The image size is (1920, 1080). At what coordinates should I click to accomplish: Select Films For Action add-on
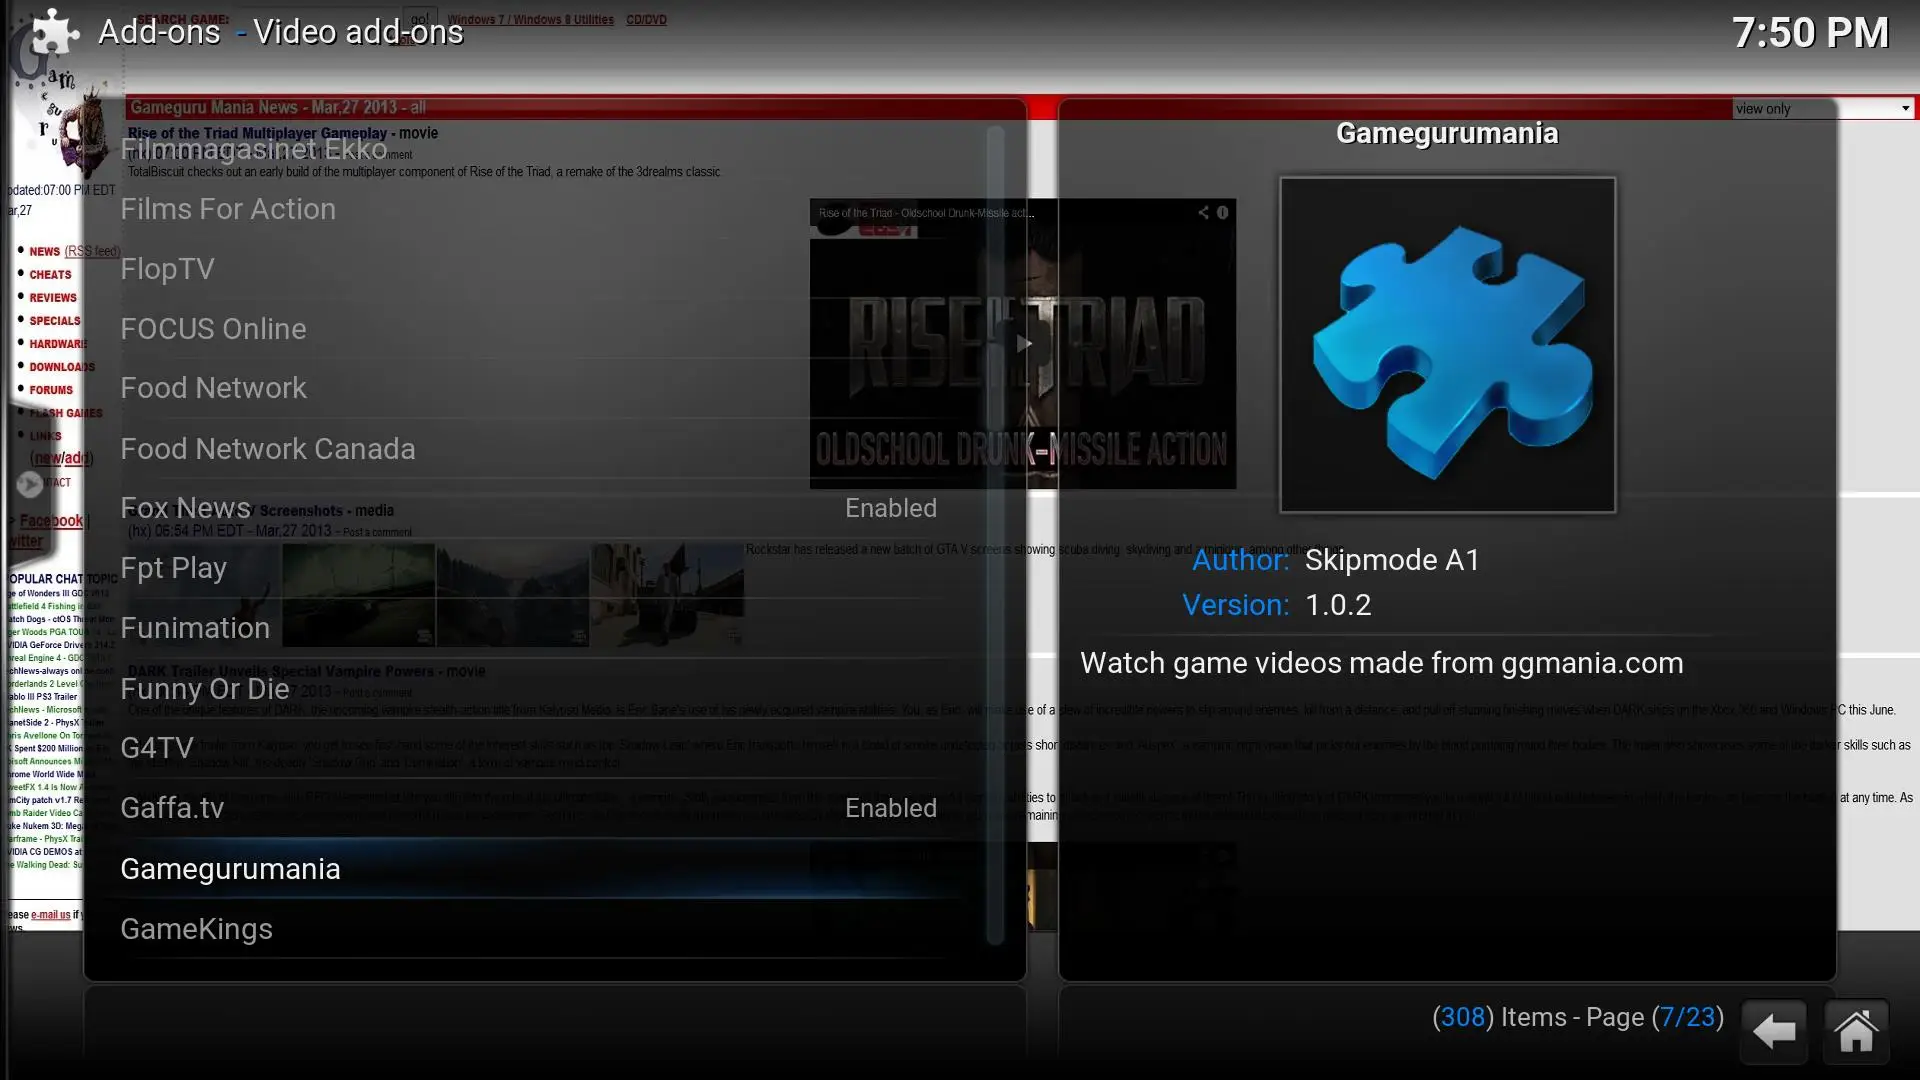point(533,209)
